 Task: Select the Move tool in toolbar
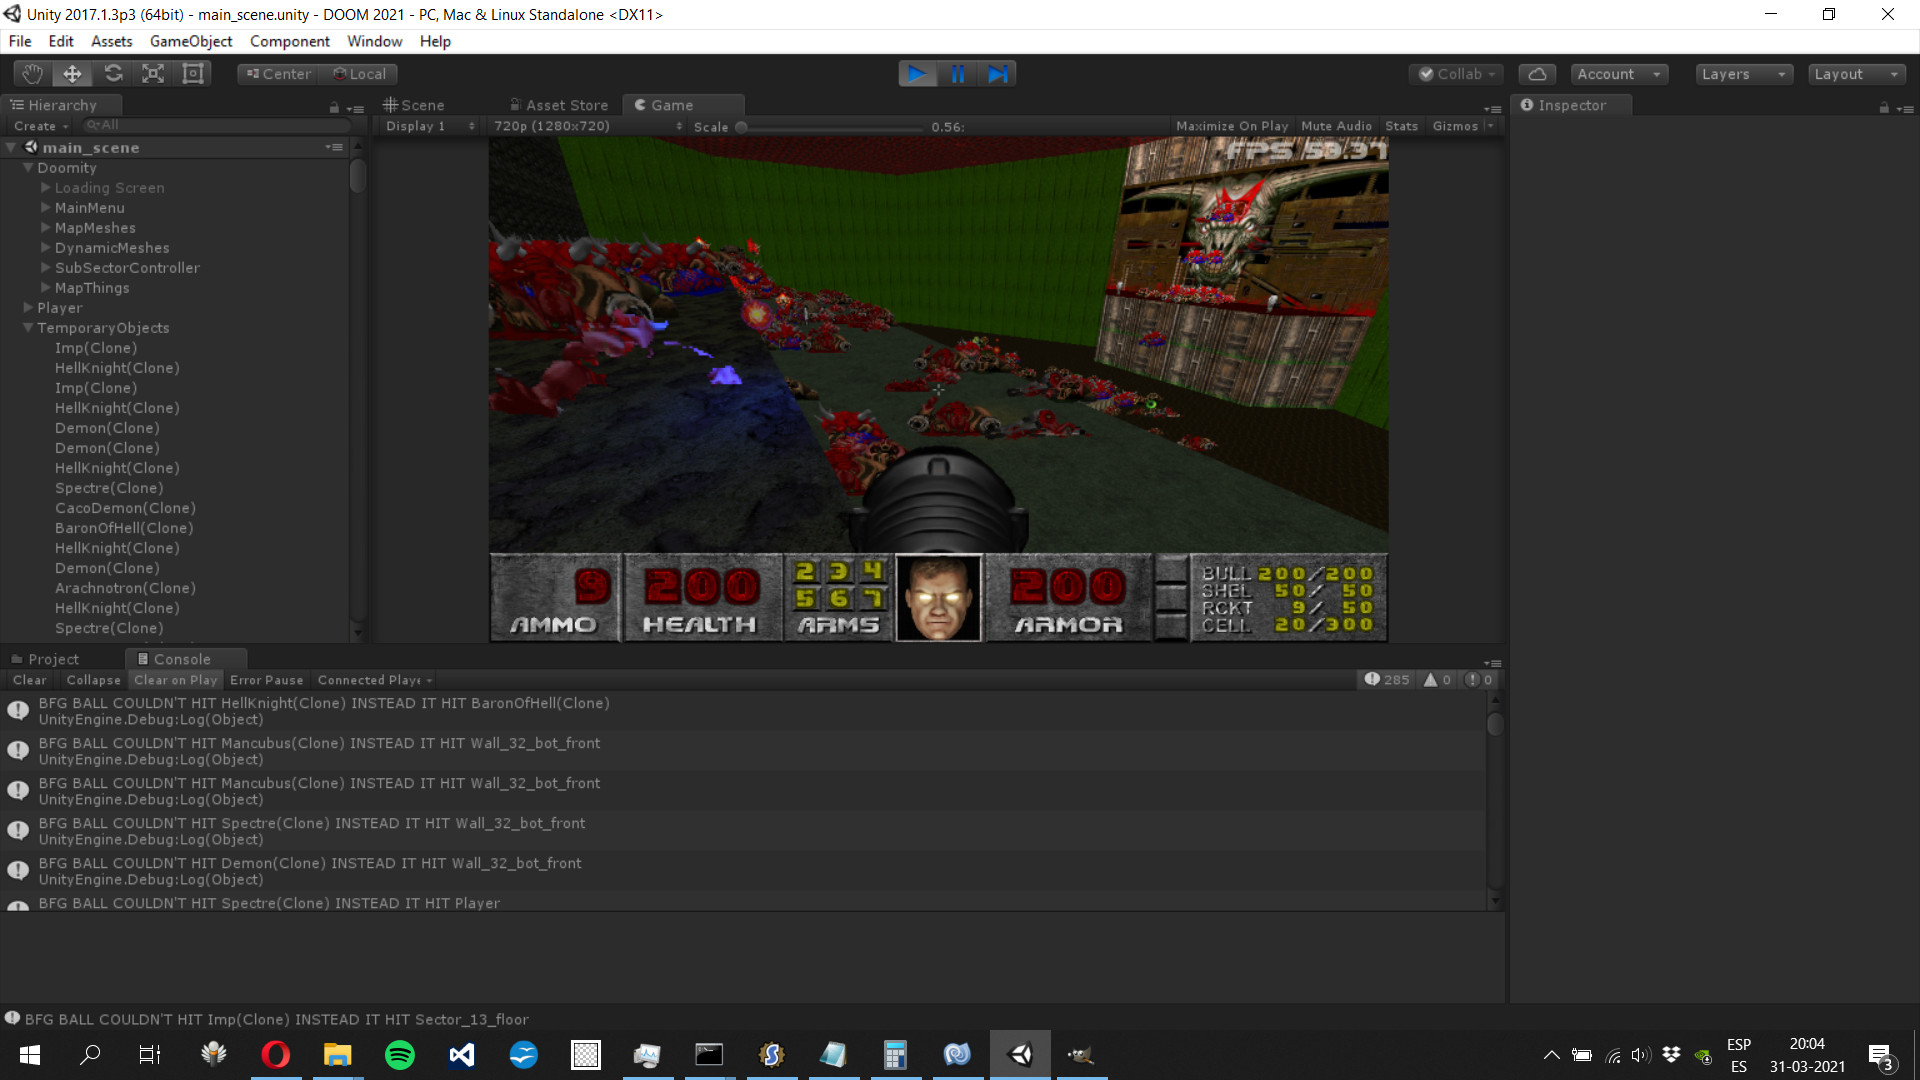tap(73, 74)
